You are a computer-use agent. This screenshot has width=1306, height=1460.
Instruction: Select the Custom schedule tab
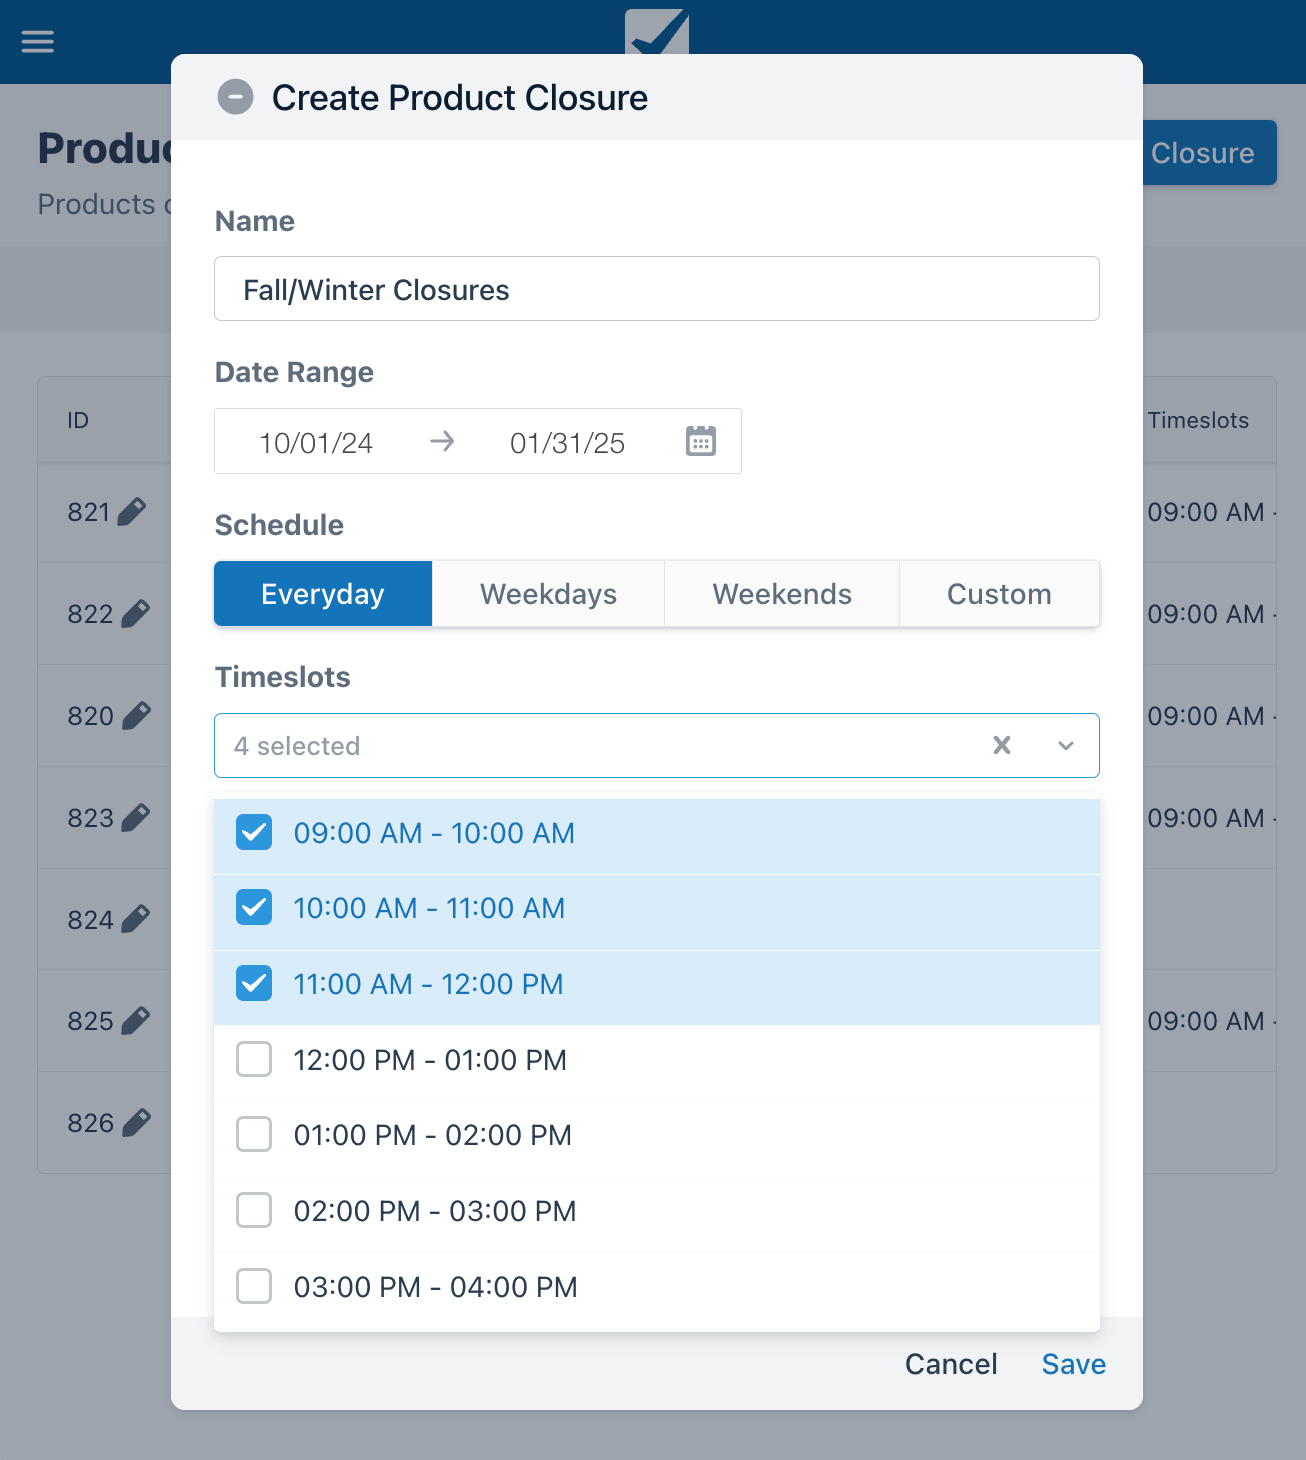999,594
